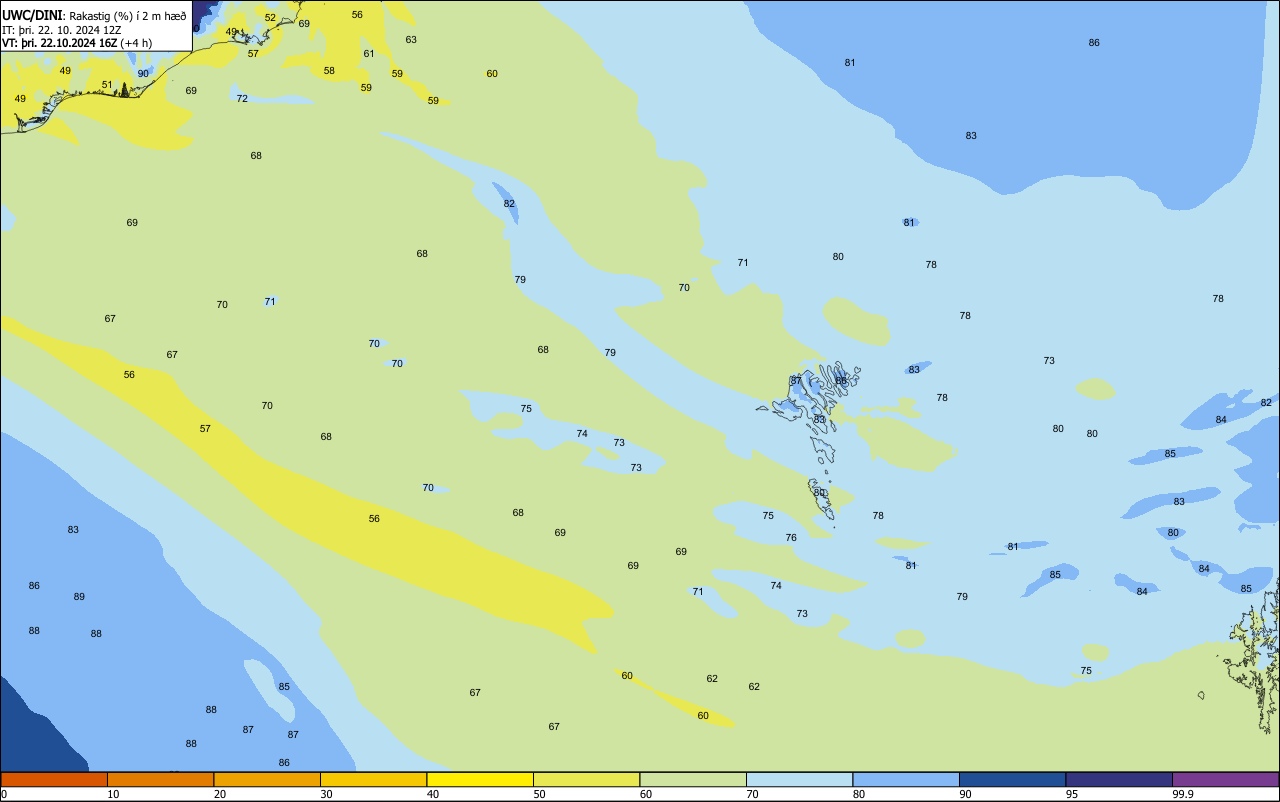The height and width of the screenshot is (802, 1280).
Task: Select the map value '52'
Action: click(x=270, y=18)
